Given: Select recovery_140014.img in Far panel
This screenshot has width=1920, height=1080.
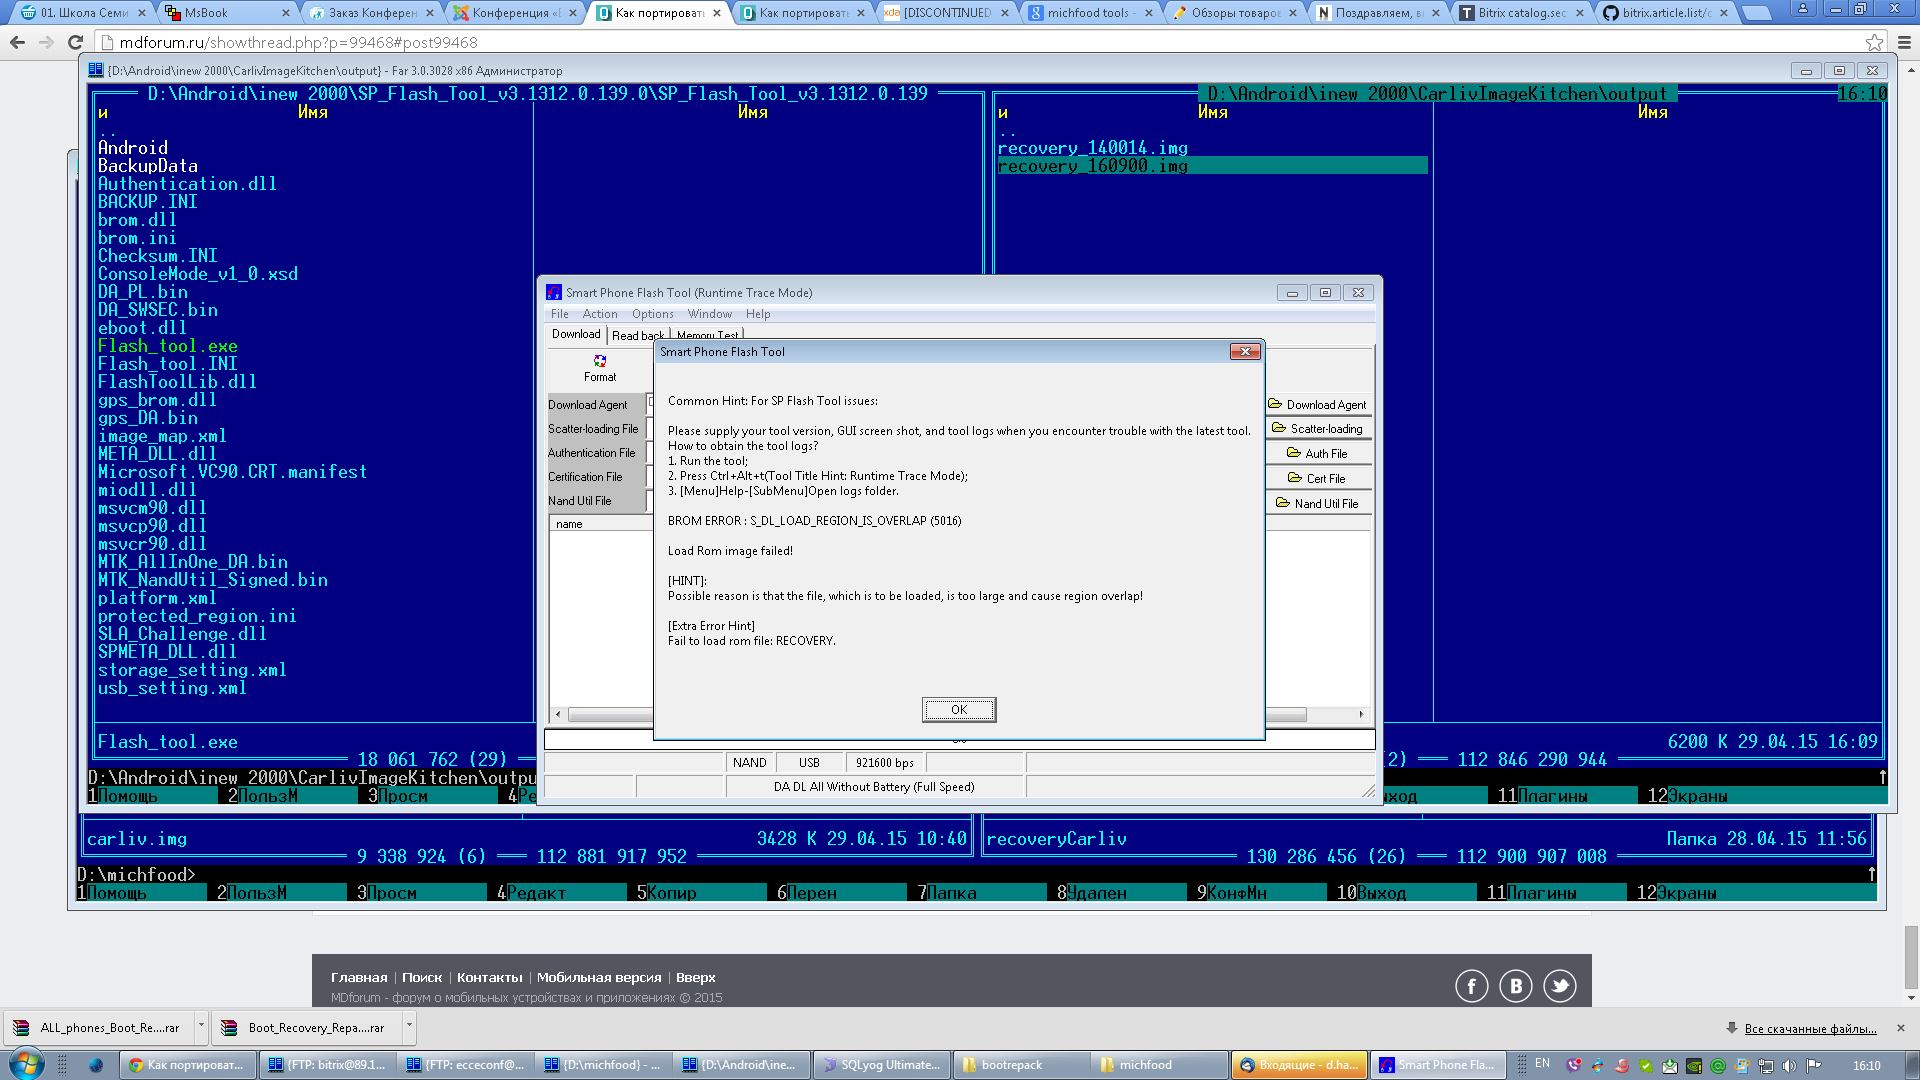Looking at the screenshot, I should tap(1092, 148).
